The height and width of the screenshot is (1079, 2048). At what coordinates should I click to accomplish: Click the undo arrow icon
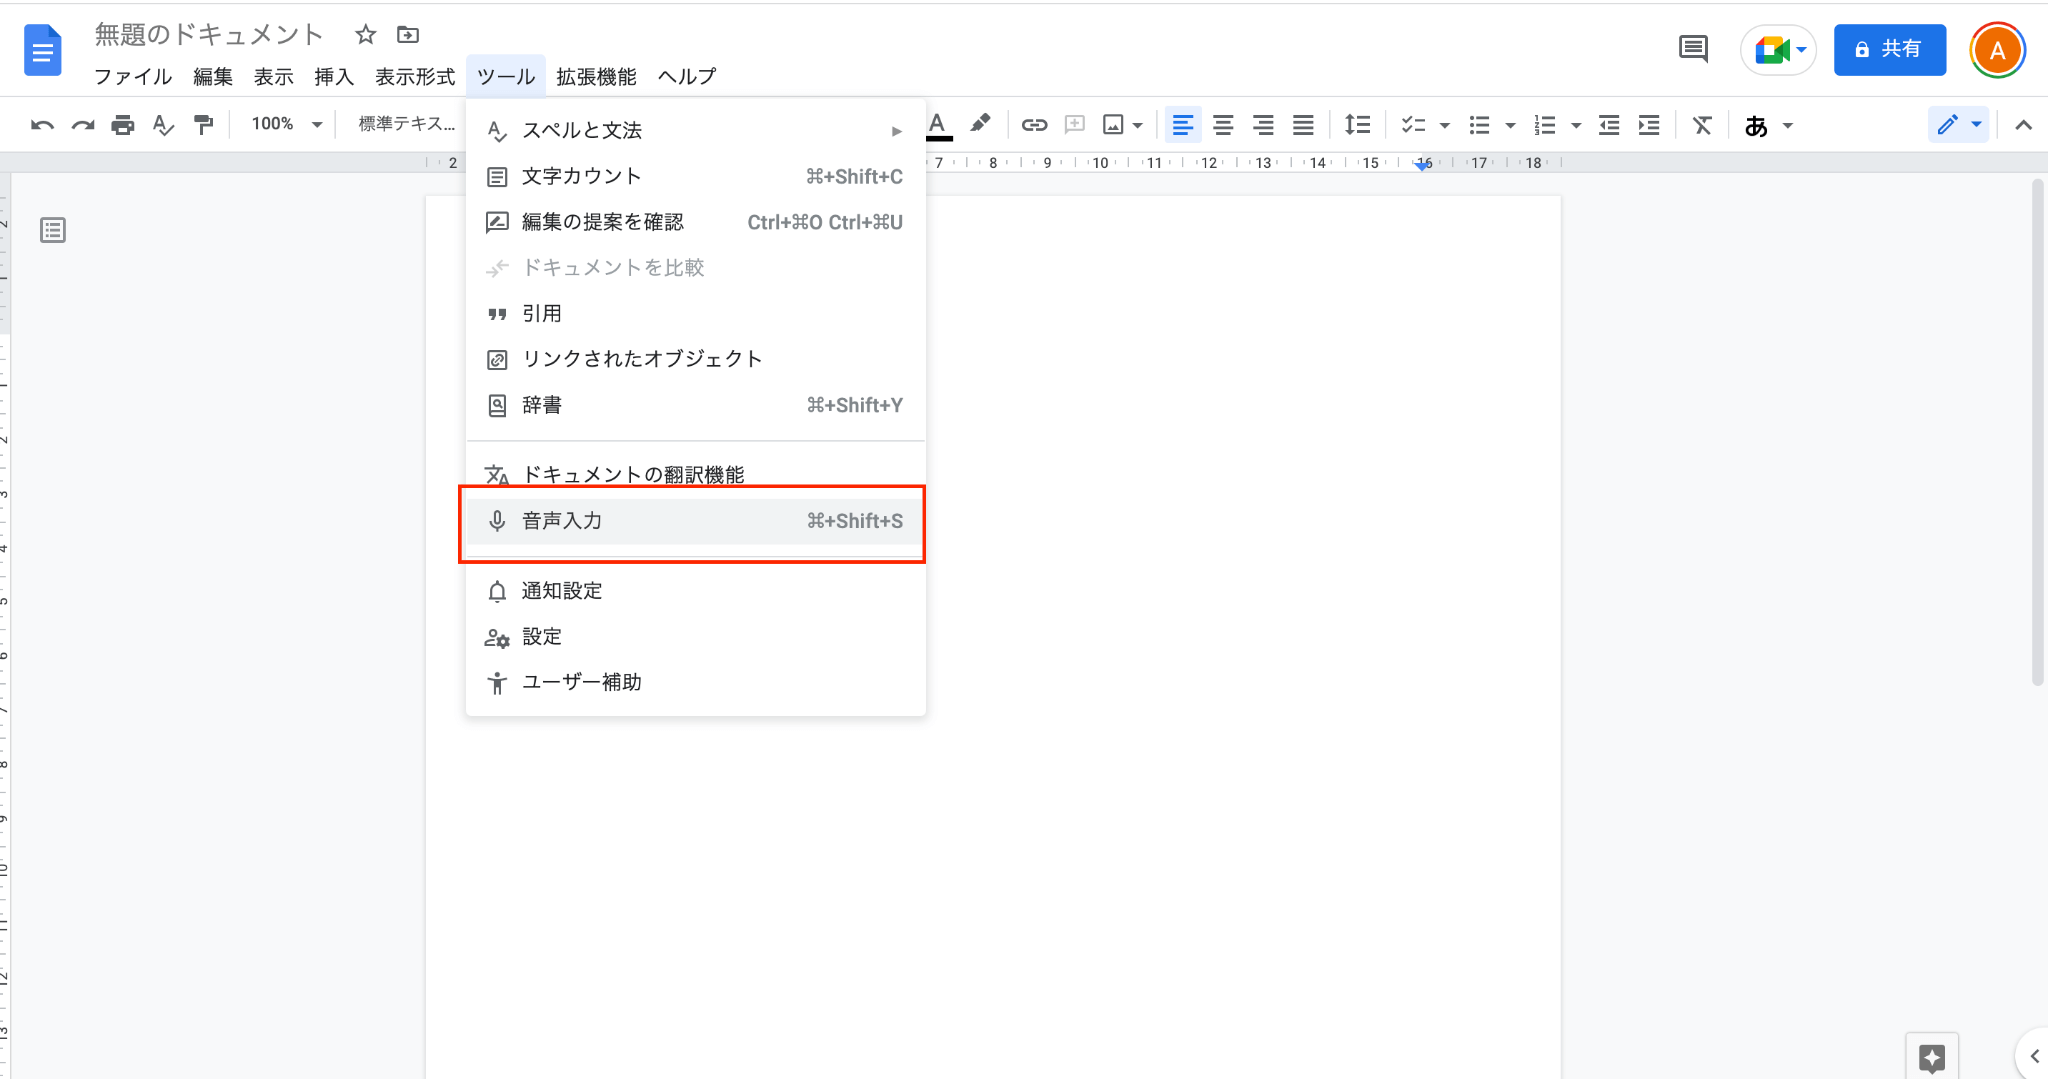pos(42,125)
